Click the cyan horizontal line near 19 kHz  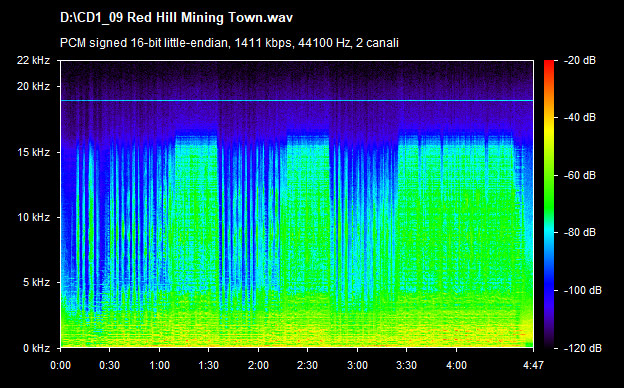pyautogui.click(x=297, y=101)
